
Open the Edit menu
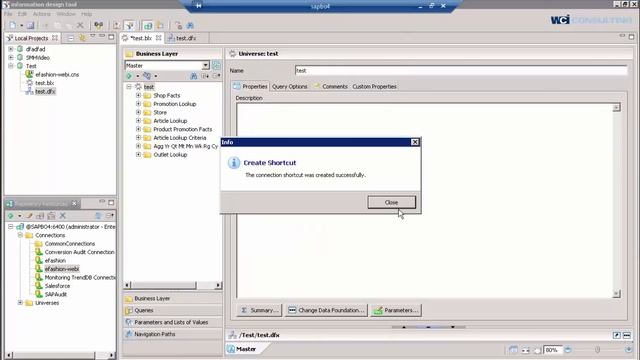(22, 14)
